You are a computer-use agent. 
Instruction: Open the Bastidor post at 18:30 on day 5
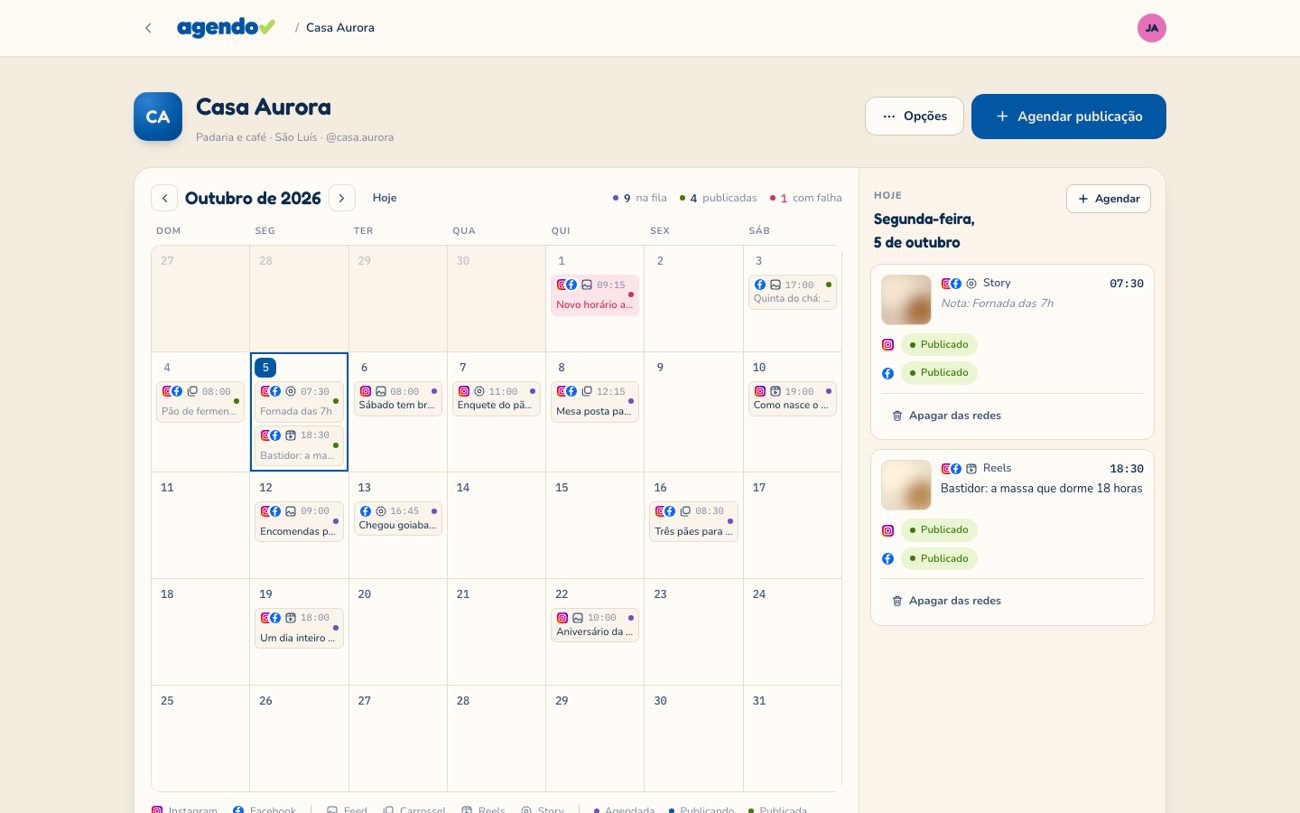tap(299, 445)
